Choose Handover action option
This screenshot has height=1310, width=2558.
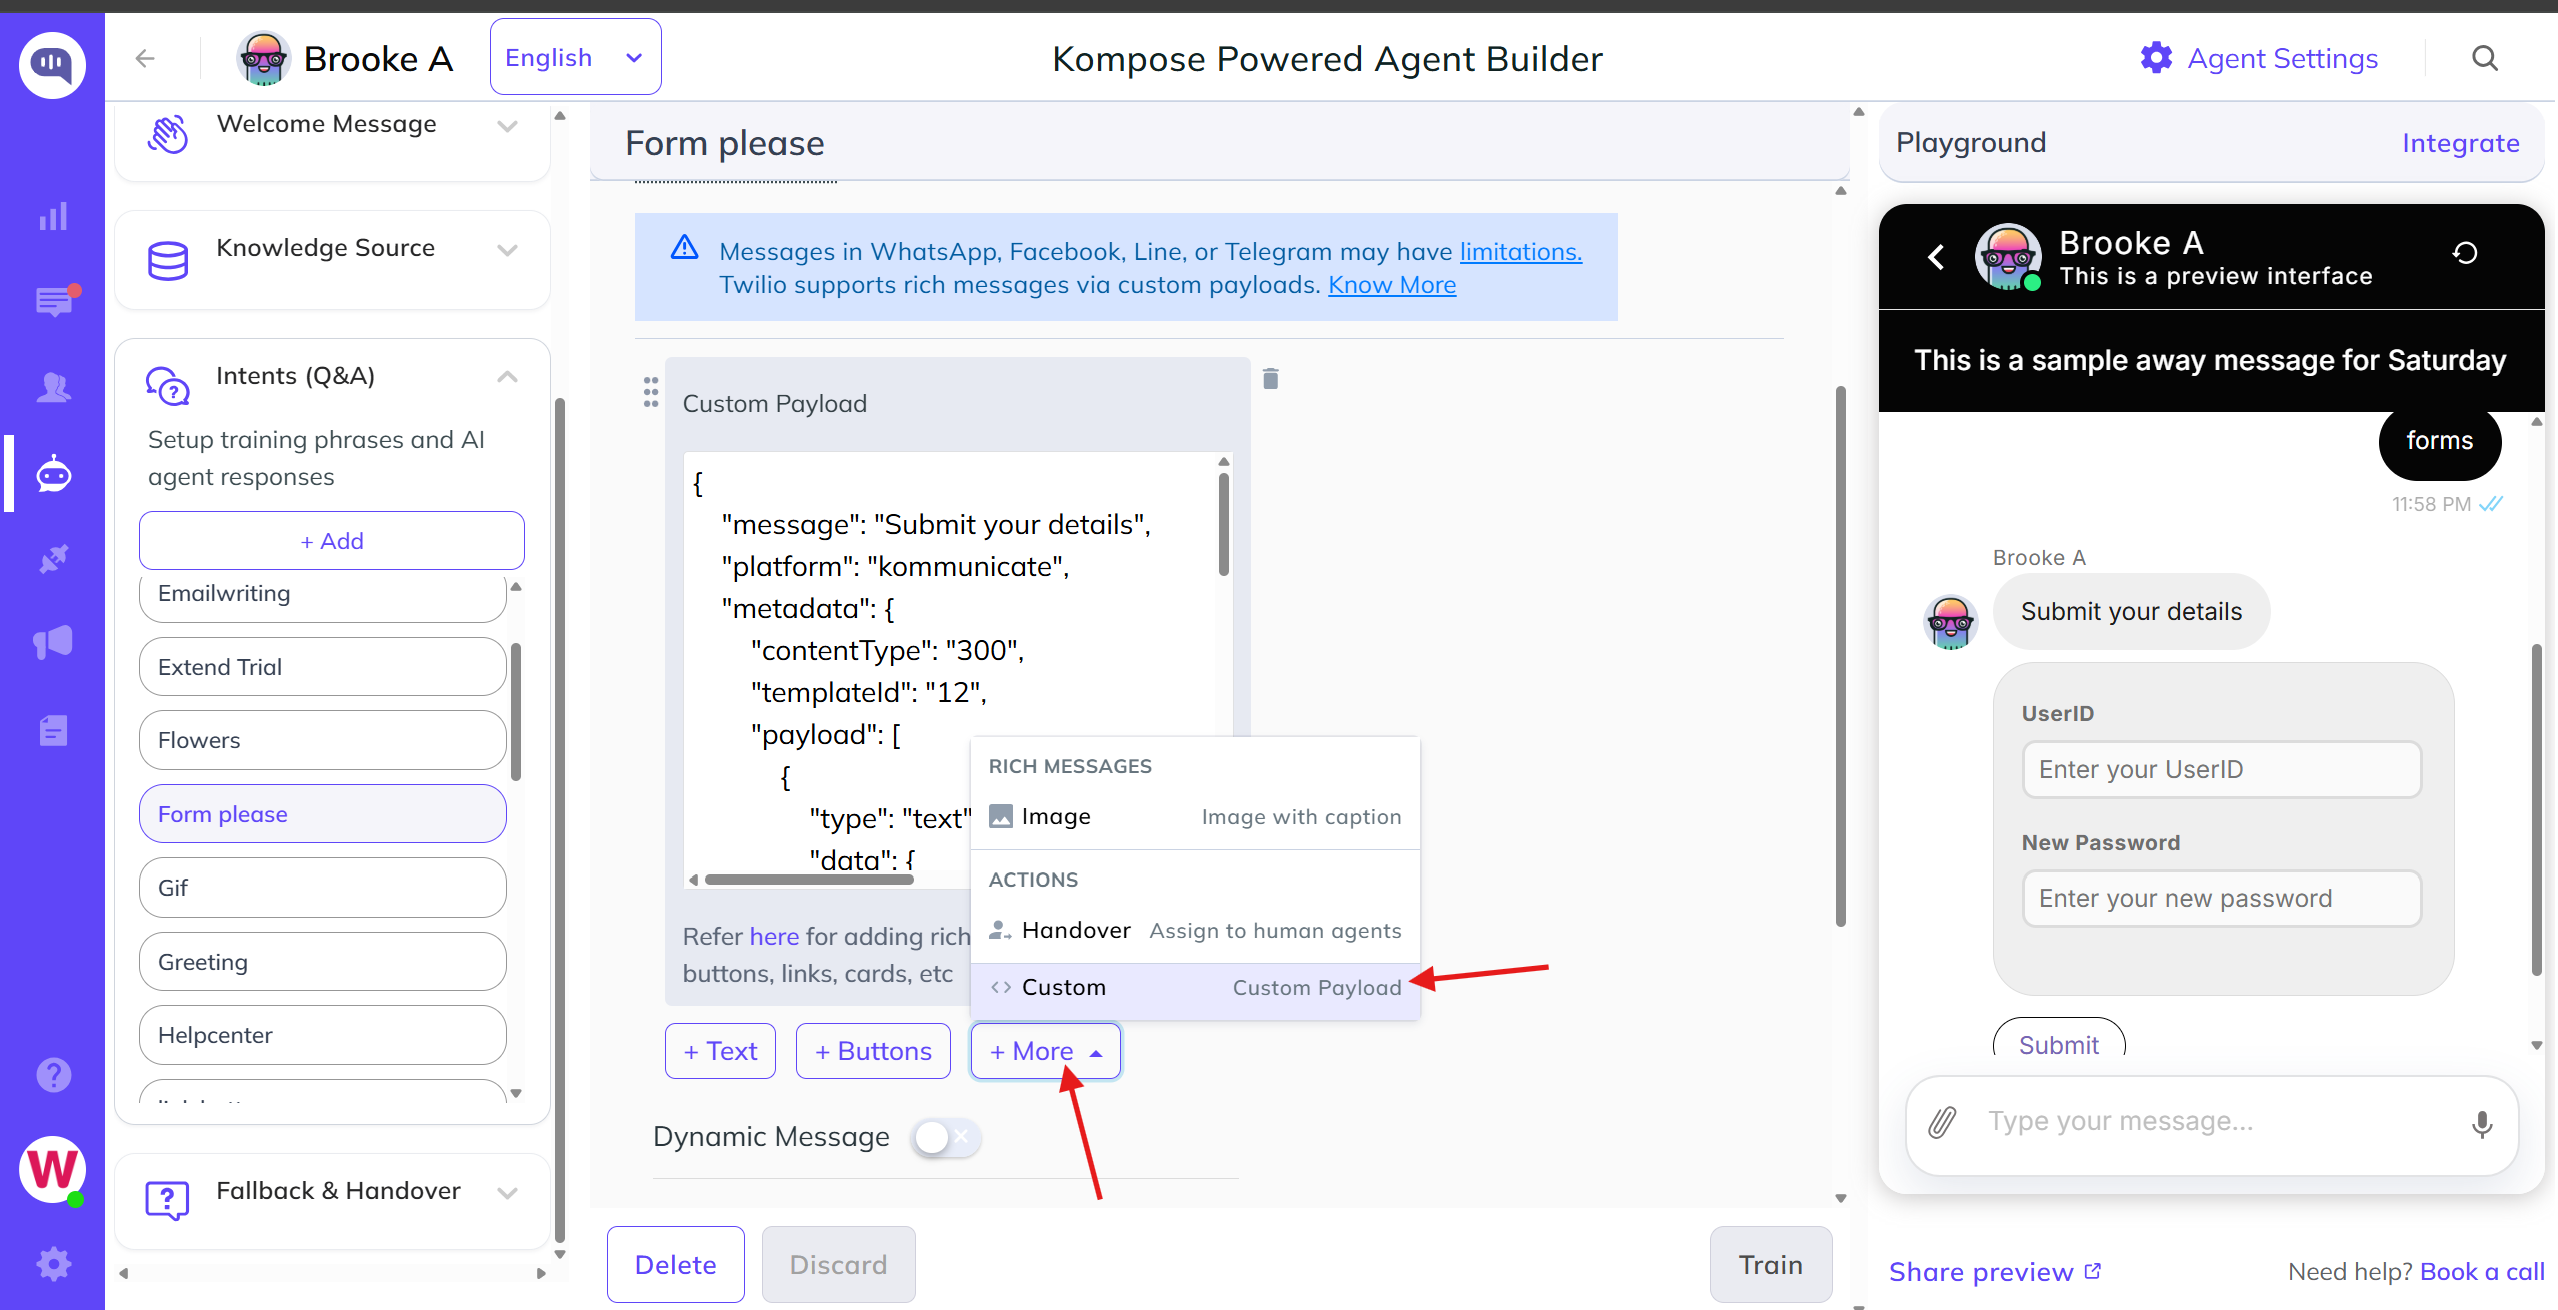1194,930
